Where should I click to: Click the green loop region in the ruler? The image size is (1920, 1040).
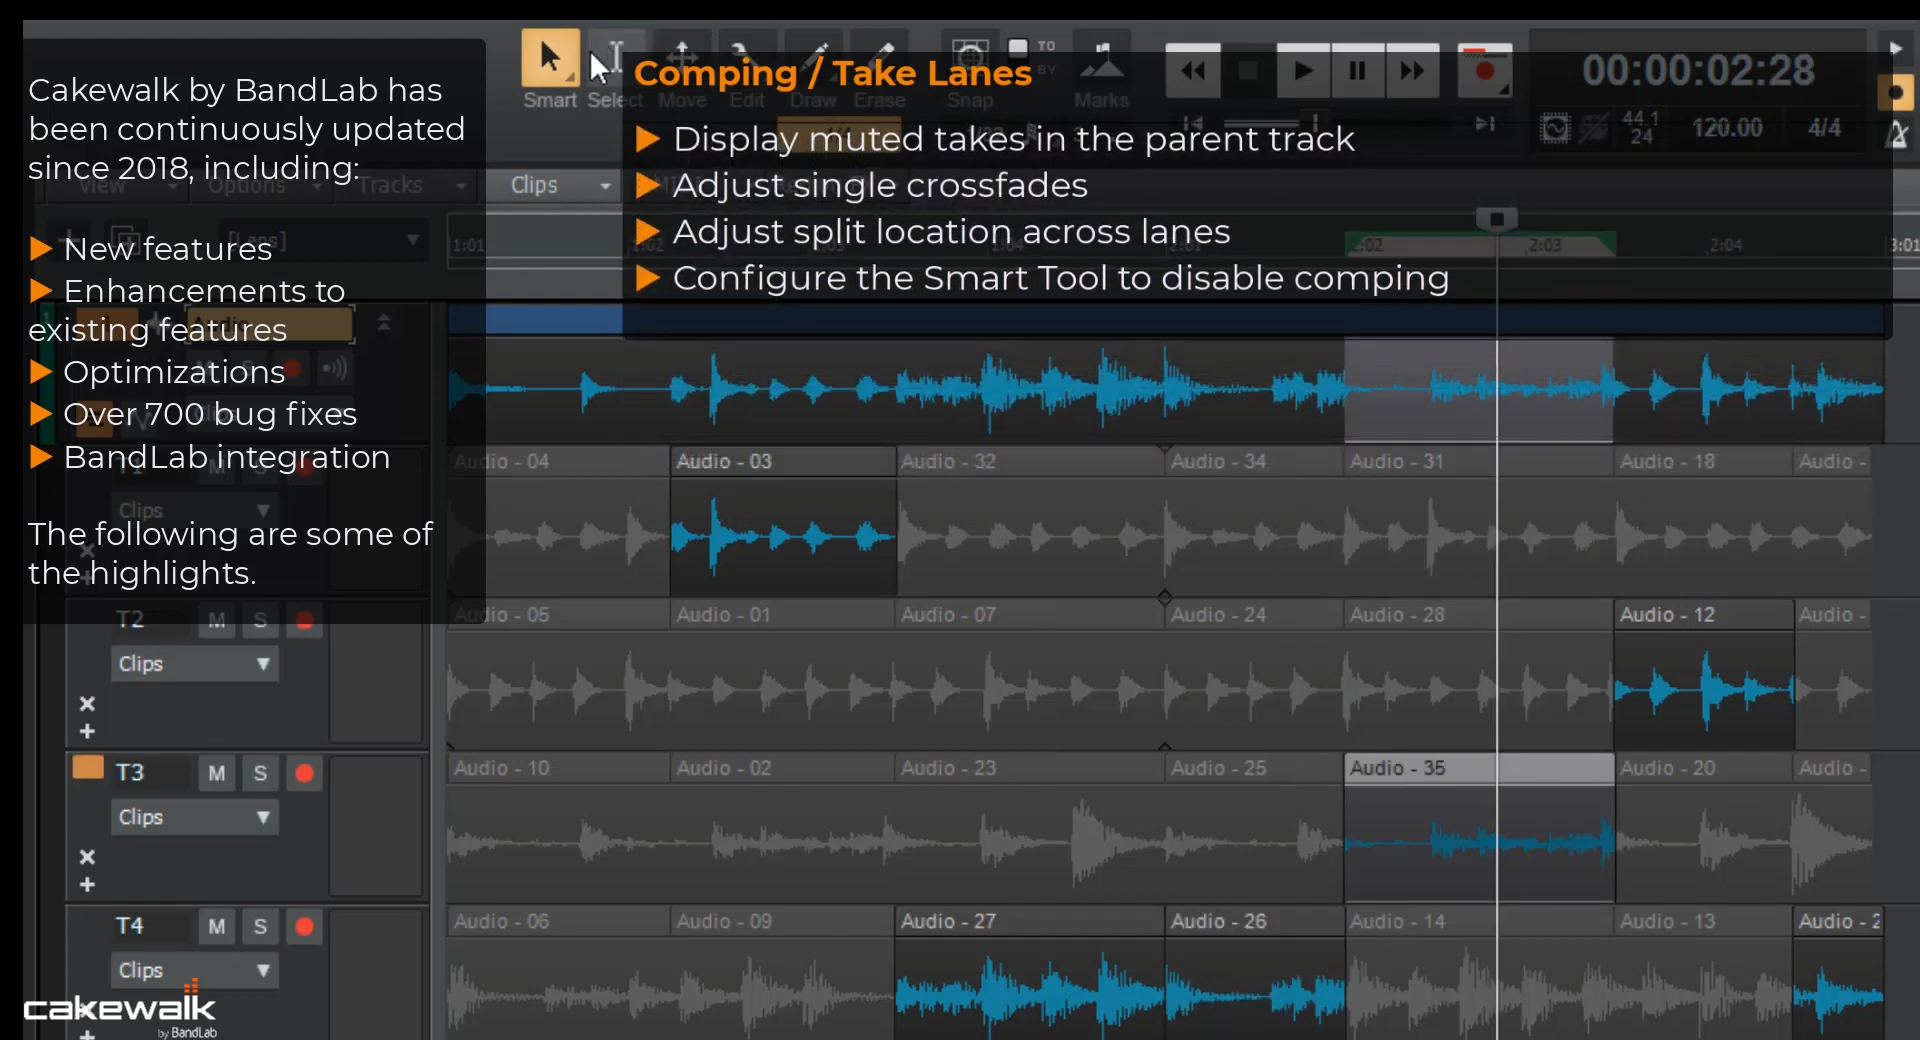coord(1480,245)
